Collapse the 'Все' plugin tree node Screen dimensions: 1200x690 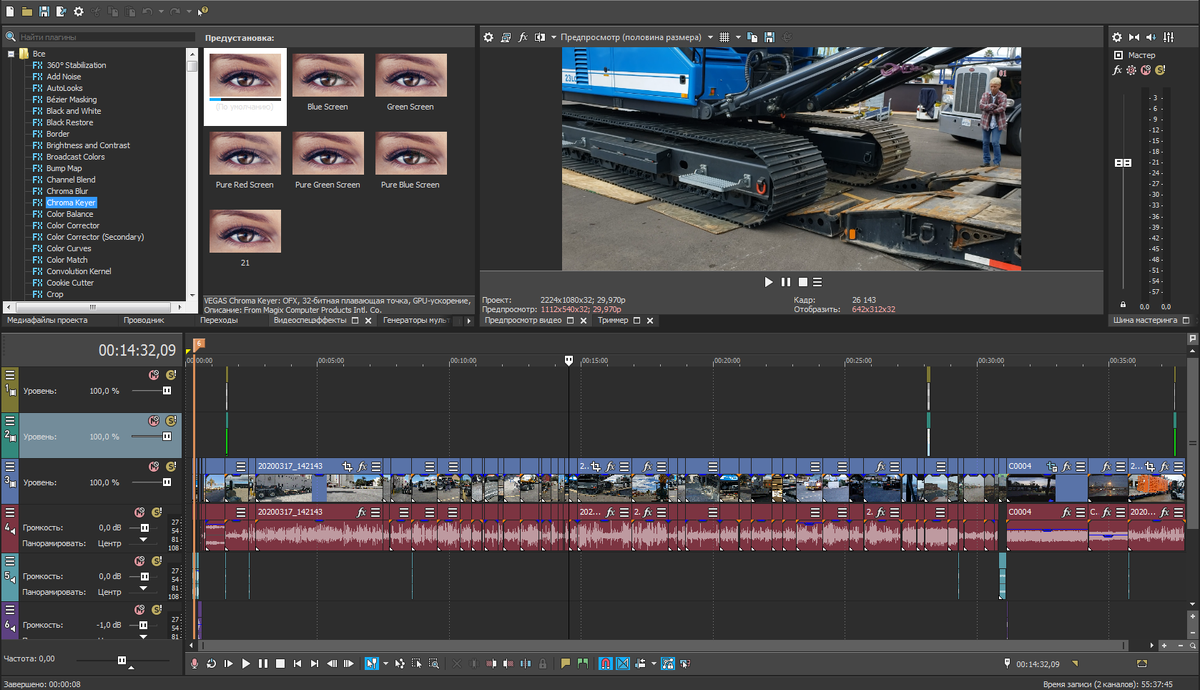click(11, 53)
